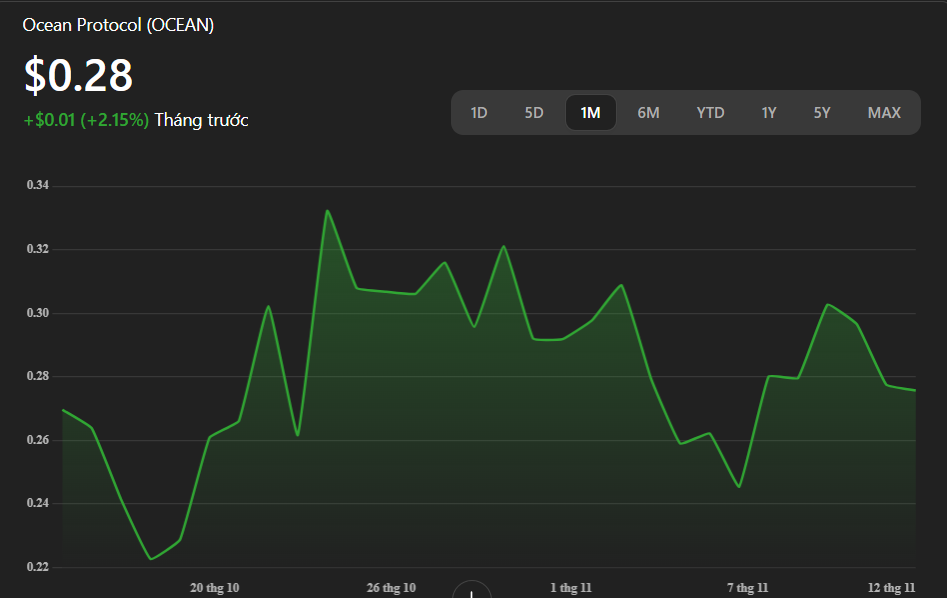Click the $0.28 current price
Viewport: 947px width, 598px height.
click(x=78, y=76)
